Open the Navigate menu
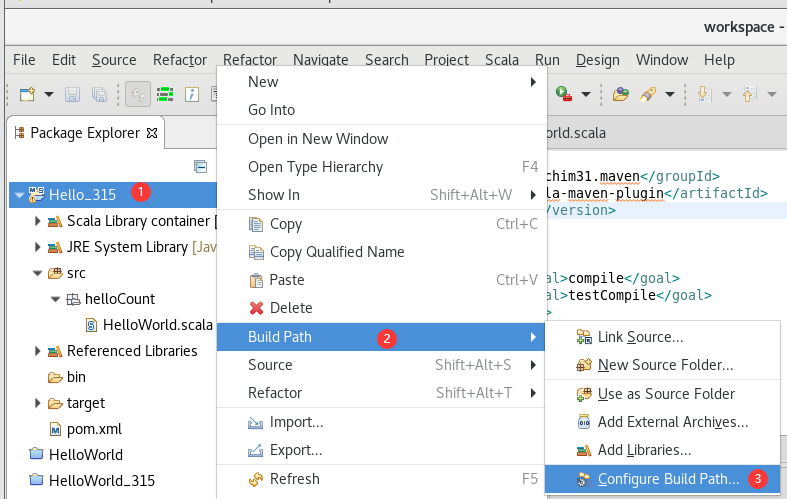787x499 pixels. [x=321, y=60]
